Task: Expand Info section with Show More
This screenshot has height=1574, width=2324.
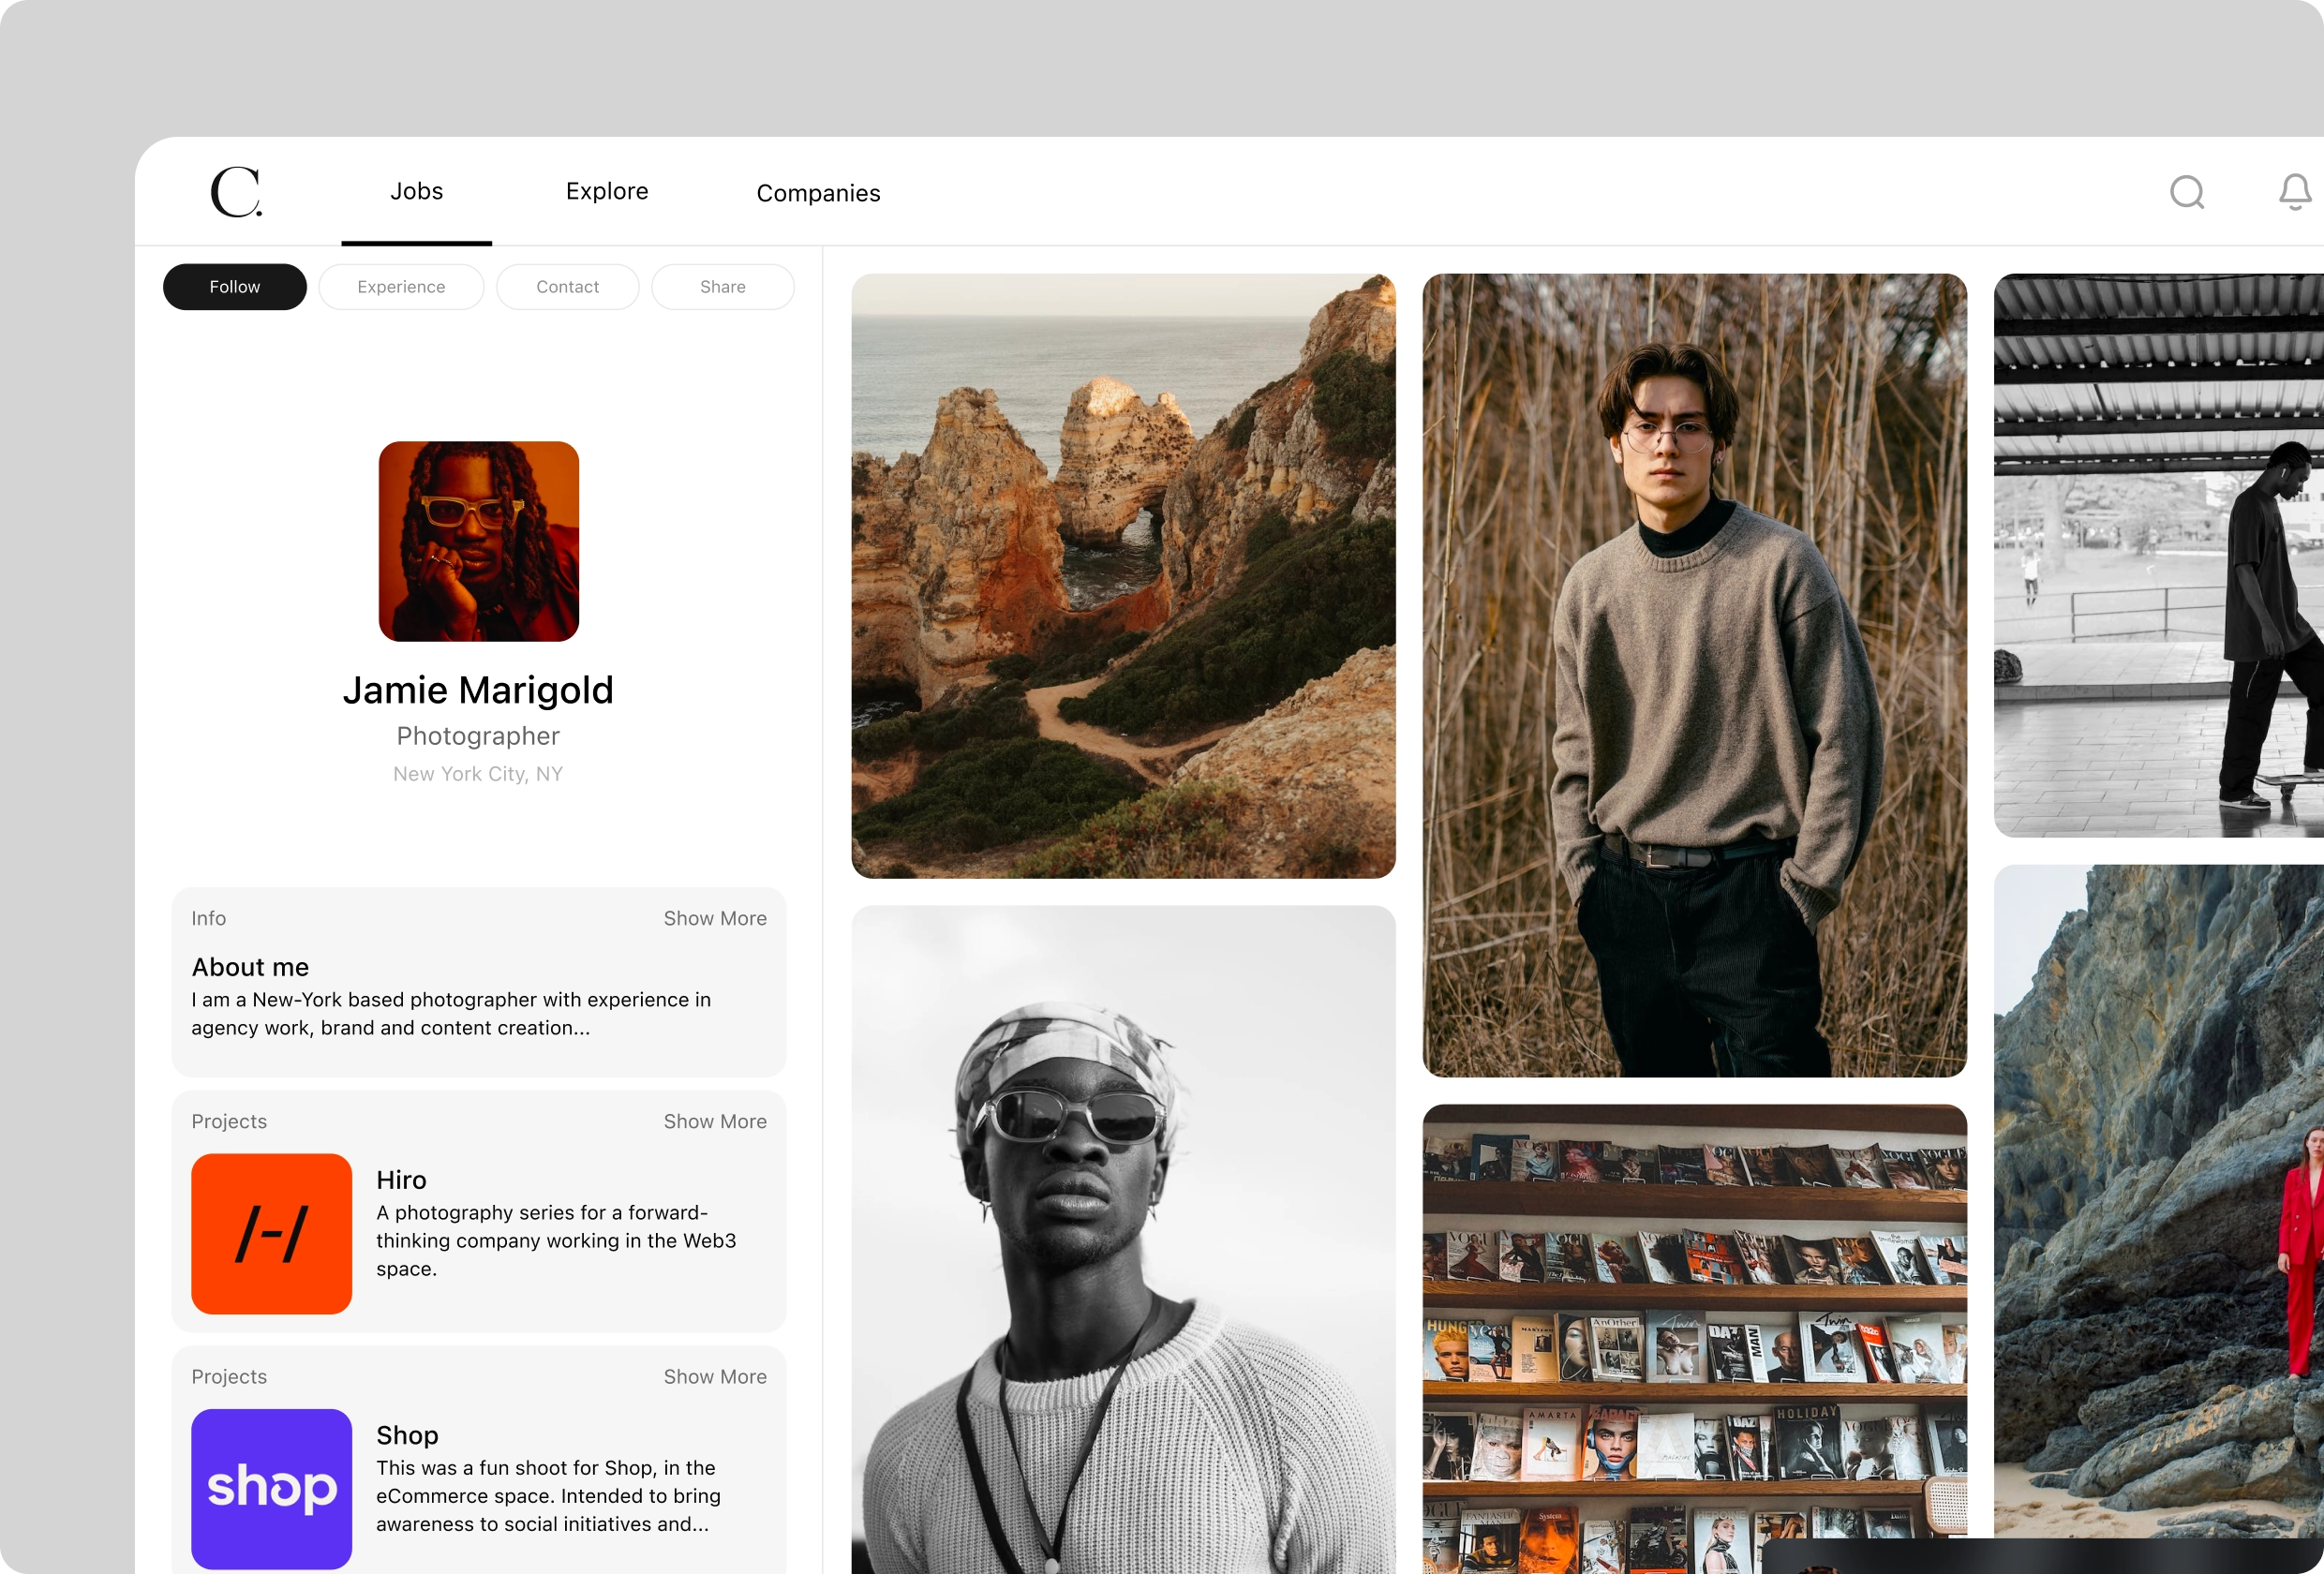Action: pos(714,918)
